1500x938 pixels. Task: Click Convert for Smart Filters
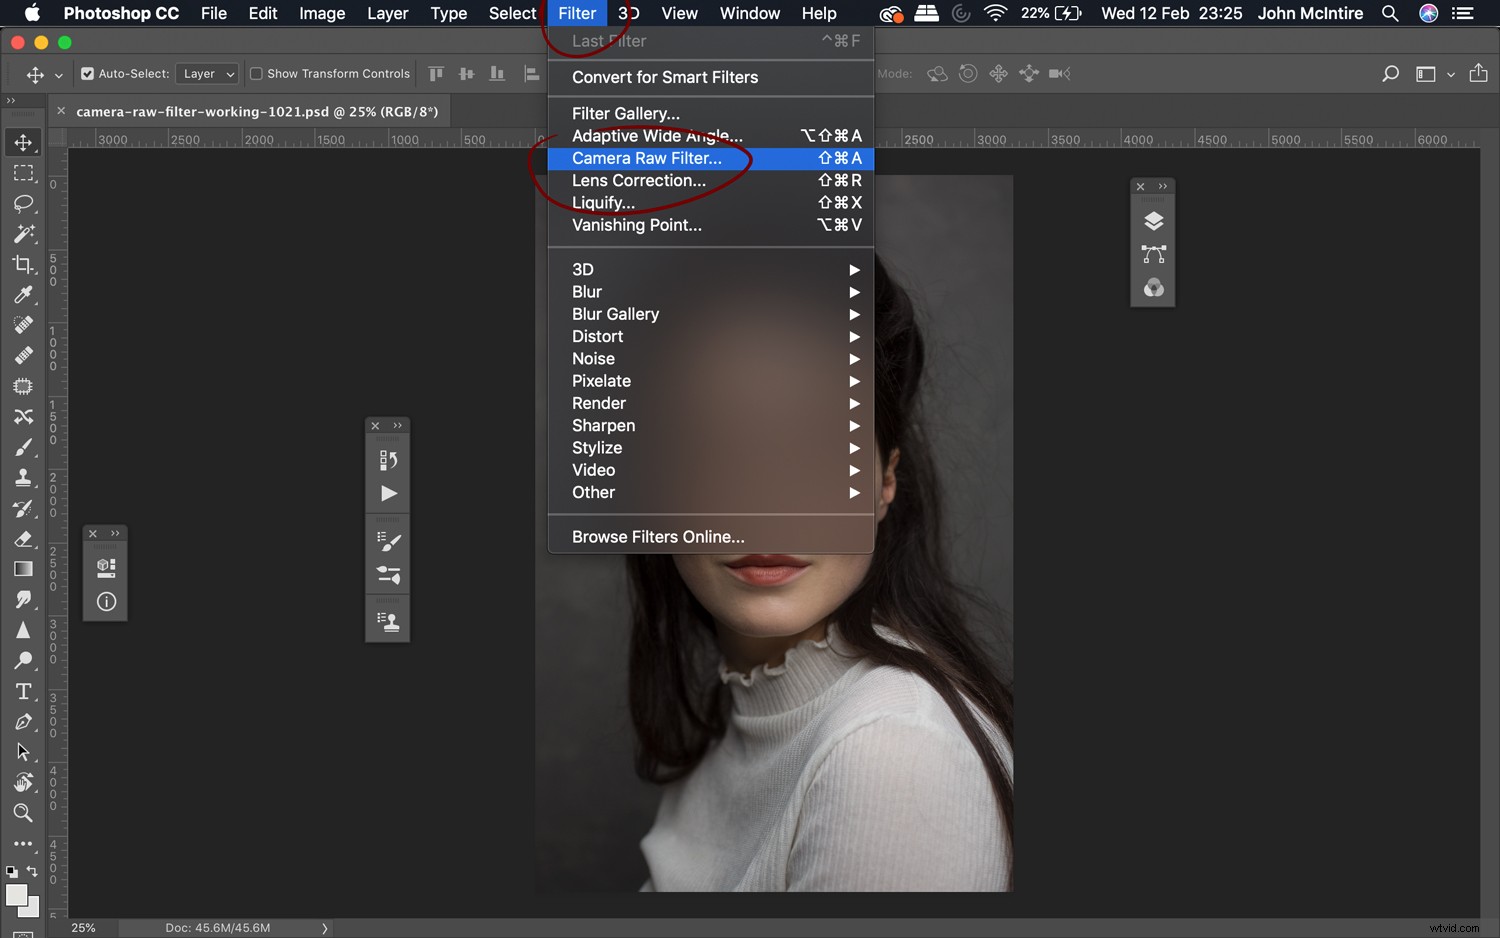pos(664,77)
